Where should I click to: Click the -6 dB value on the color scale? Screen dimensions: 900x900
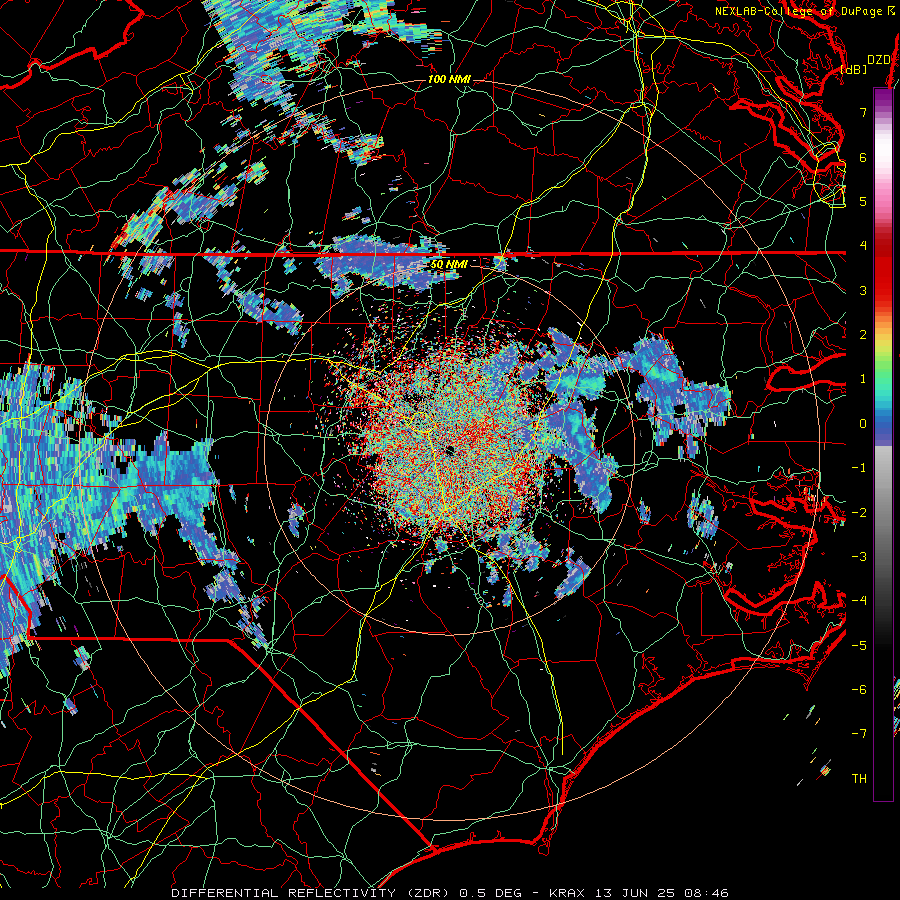[x=859, y=690]
